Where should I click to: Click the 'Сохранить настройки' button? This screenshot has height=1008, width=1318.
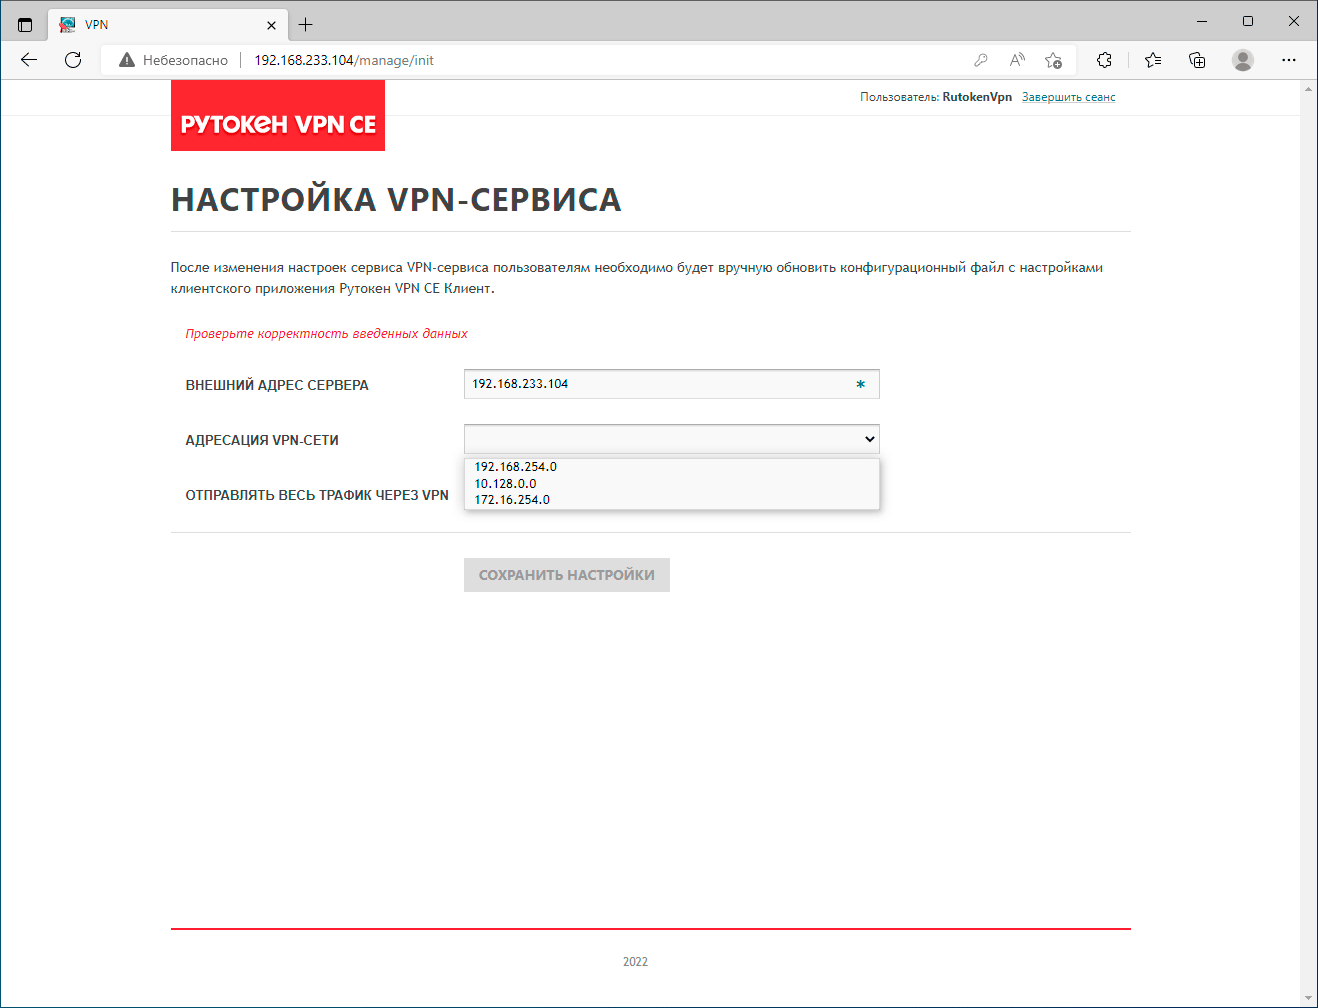click(567, 575)
